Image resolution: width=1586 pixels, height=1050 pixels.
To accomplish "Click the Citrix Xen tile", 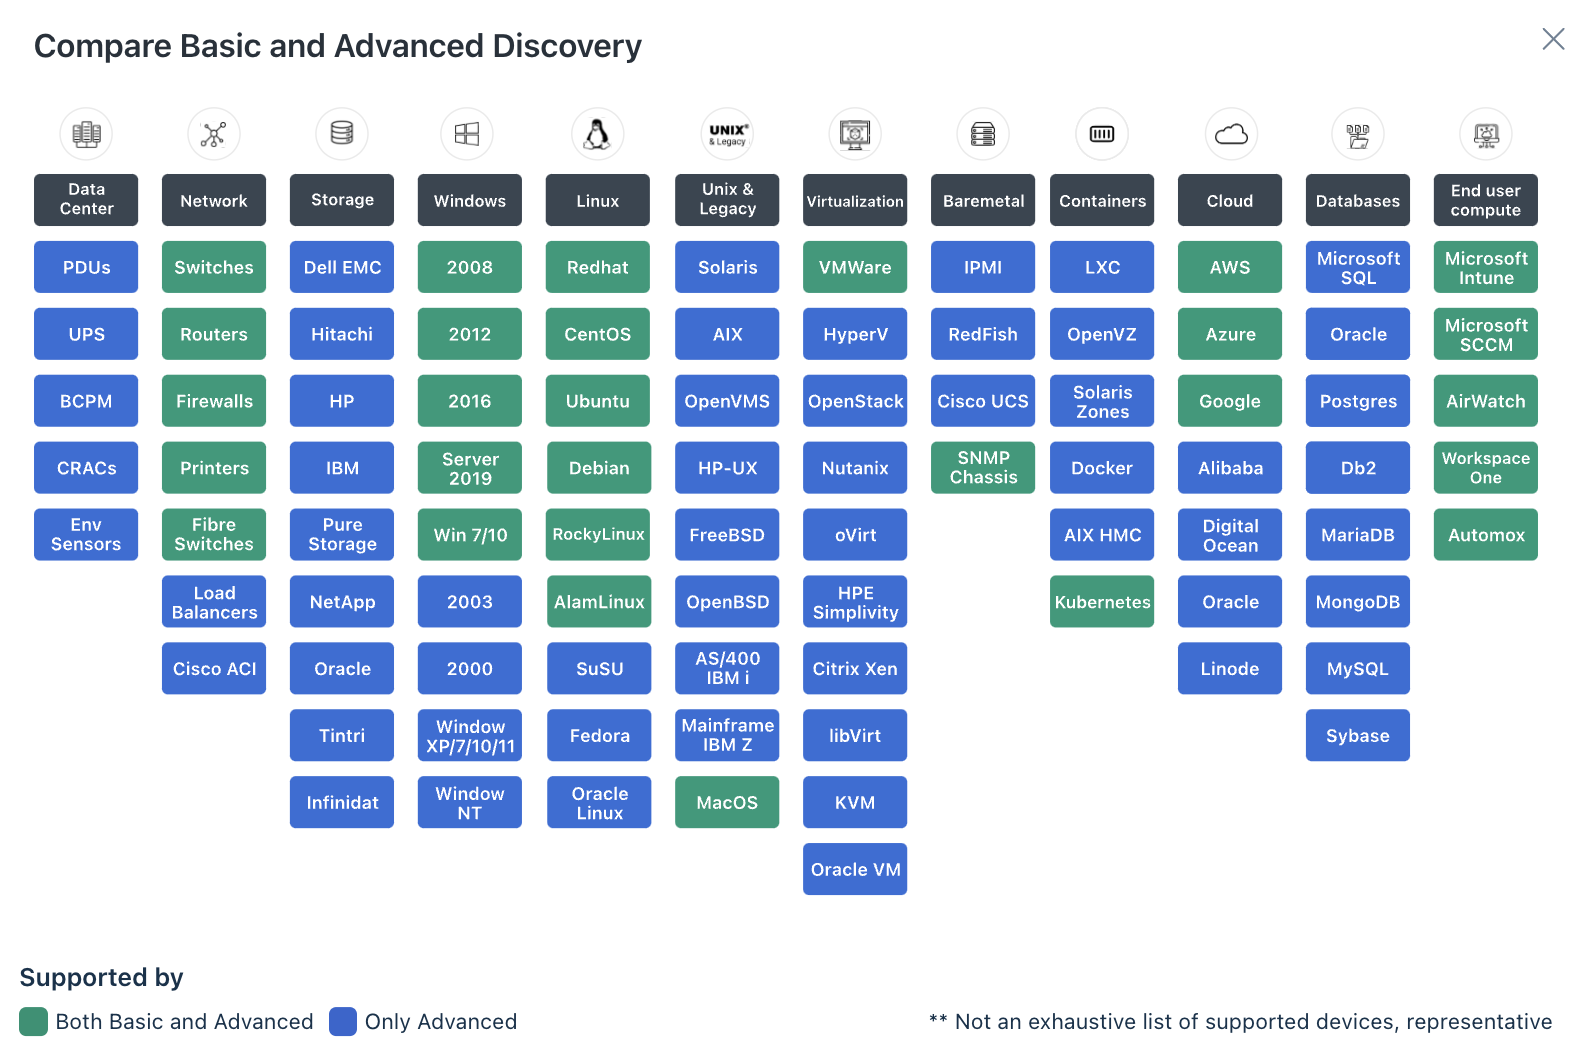I will [x=855, y=669].
